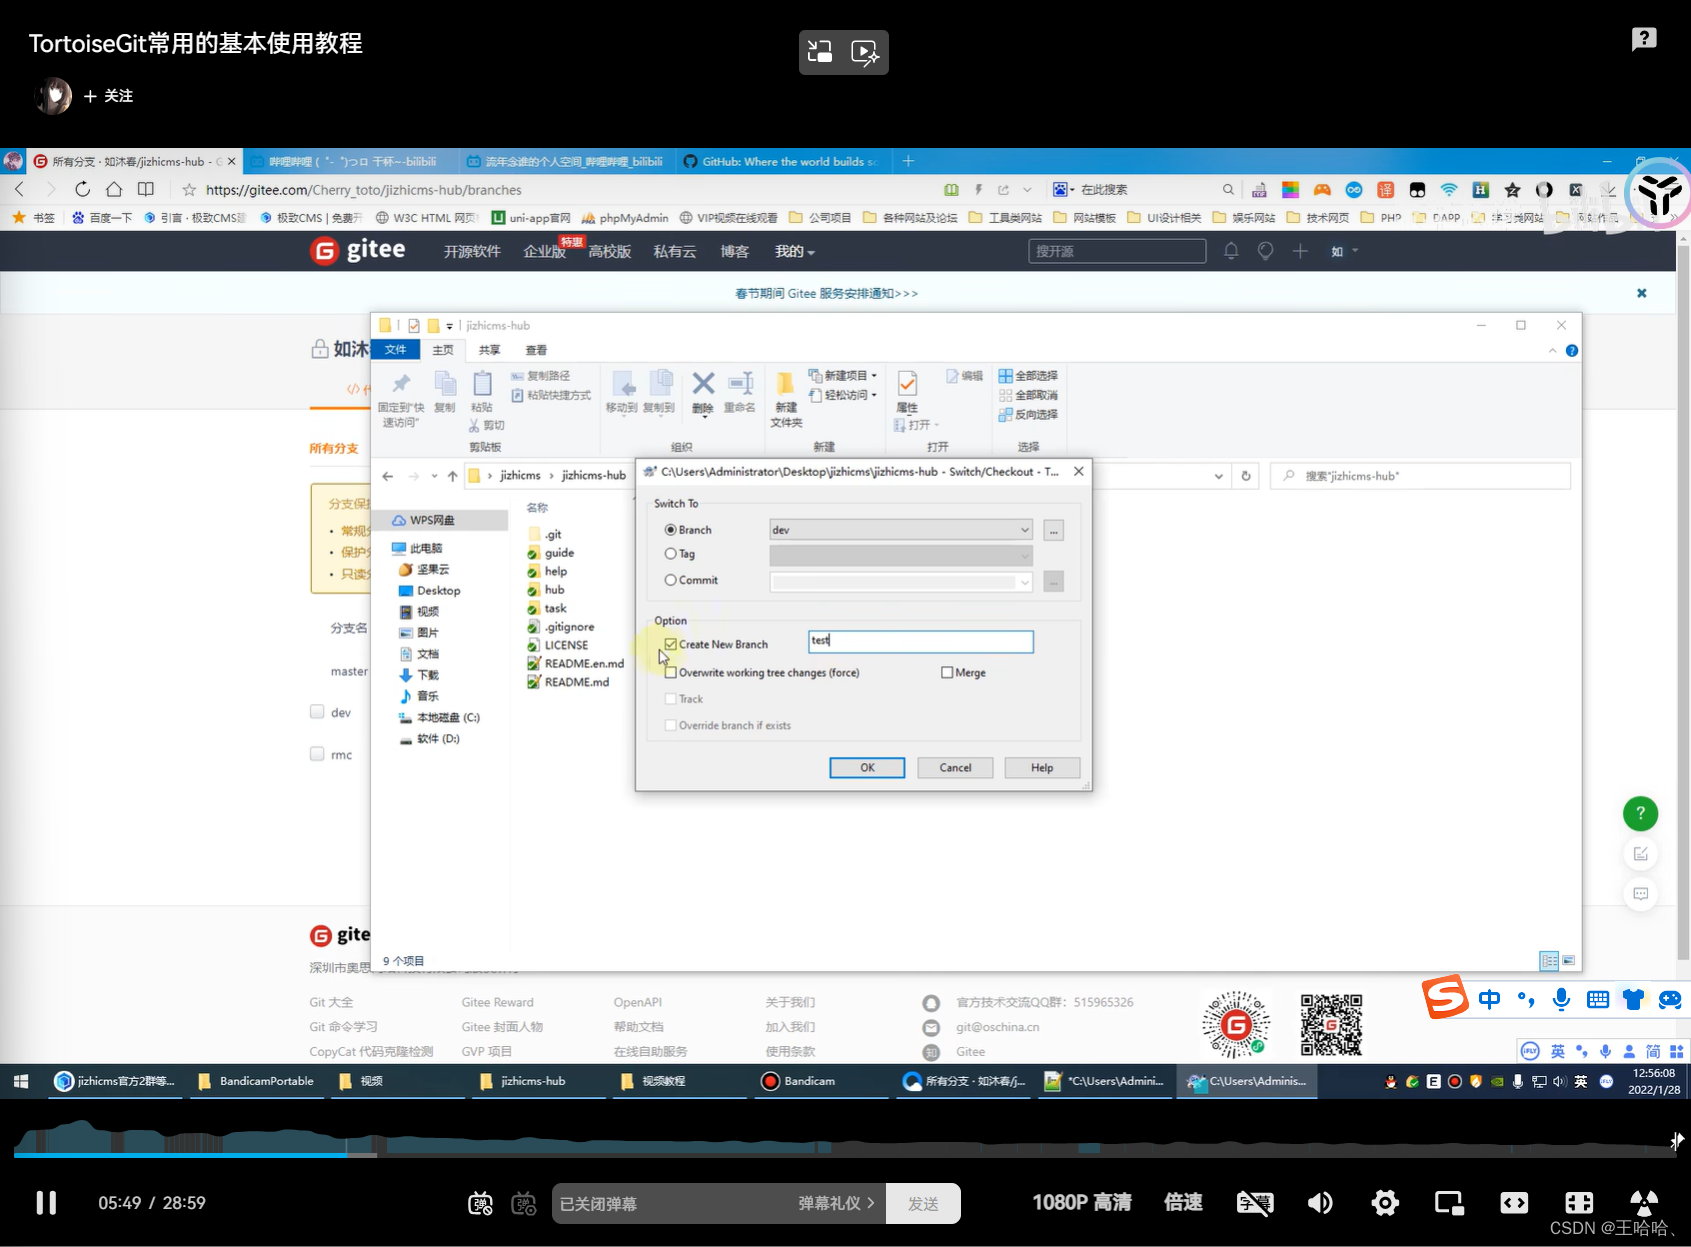This screenshot has height=1247, width=1691.
Task: Go up one folder in Explorer
Action: point(453,476)
